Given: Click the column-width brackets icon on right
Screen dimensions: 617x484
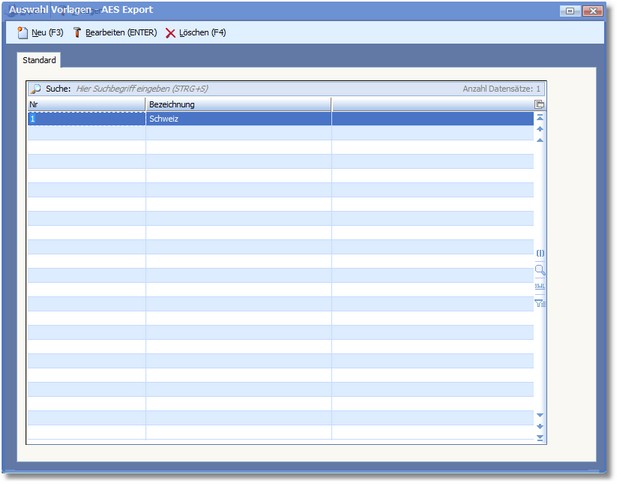Looking at the screenshot, I should (x=540, y=254).
